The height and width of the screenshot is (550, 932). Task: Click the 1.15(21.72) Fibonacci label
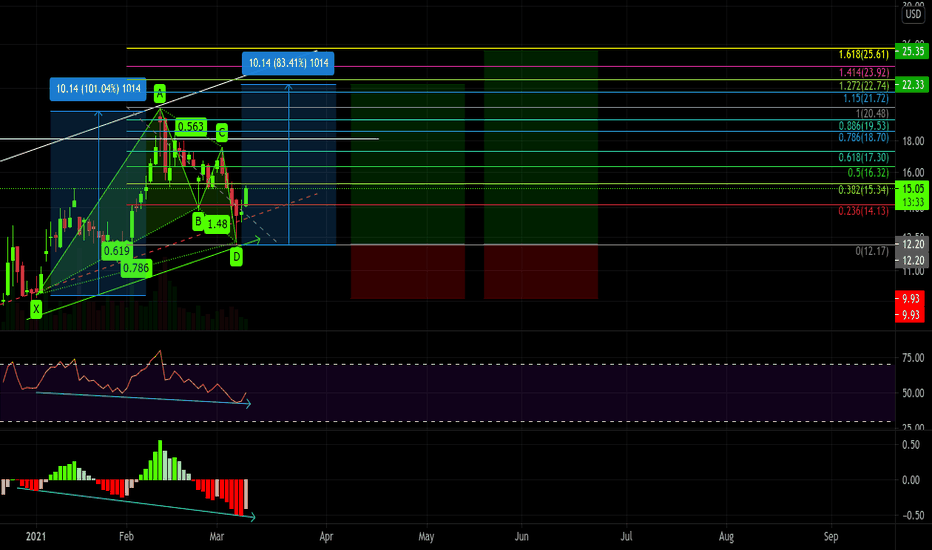click(x=865, y=98)
